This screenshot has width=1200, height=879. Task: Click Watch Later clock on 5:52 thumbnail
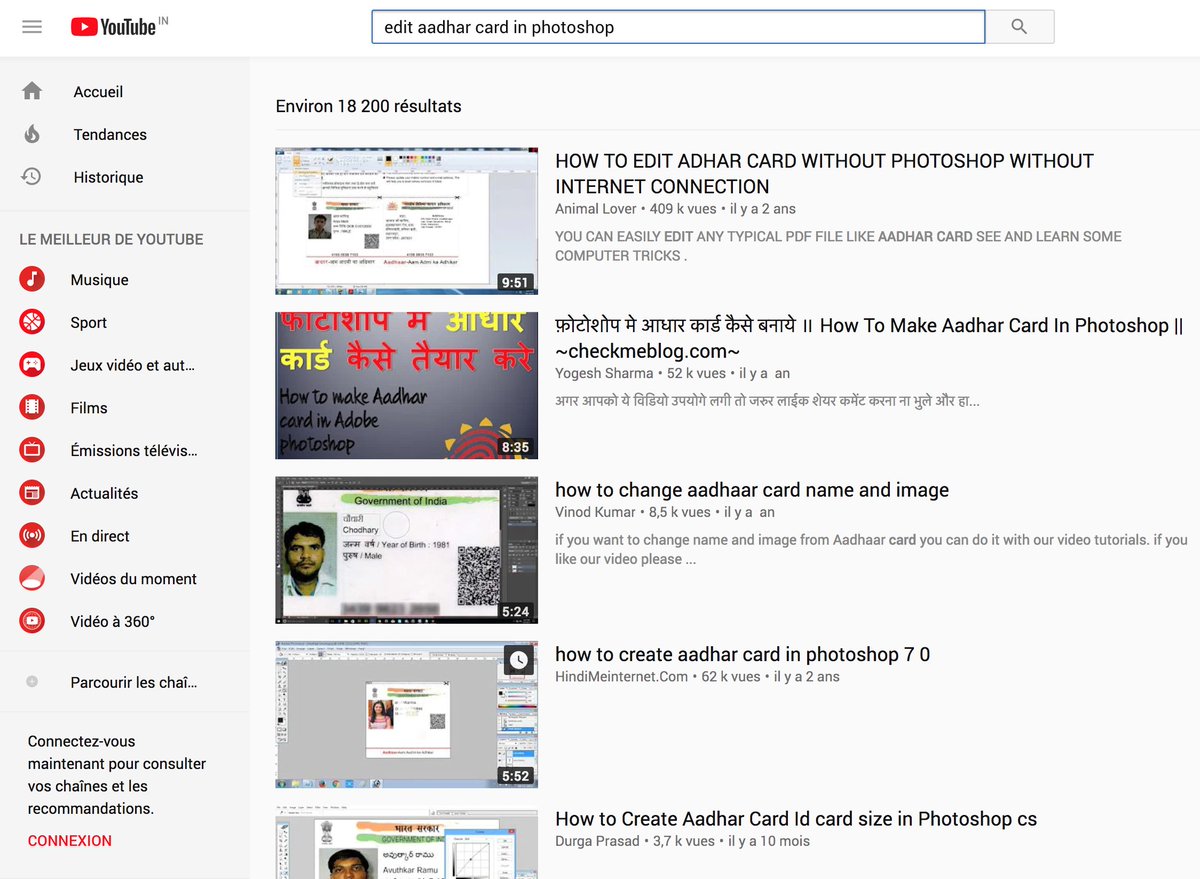pos(517,660)
